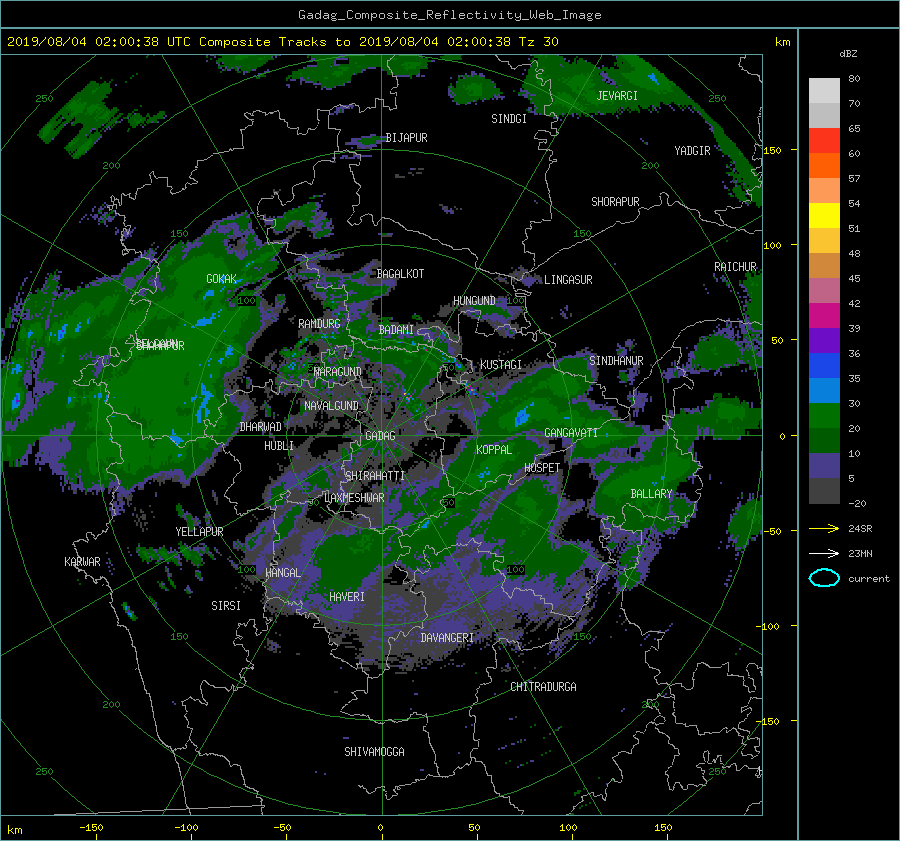
Task: Click the KARWAR coastal city label
Action: pos(82,562)
